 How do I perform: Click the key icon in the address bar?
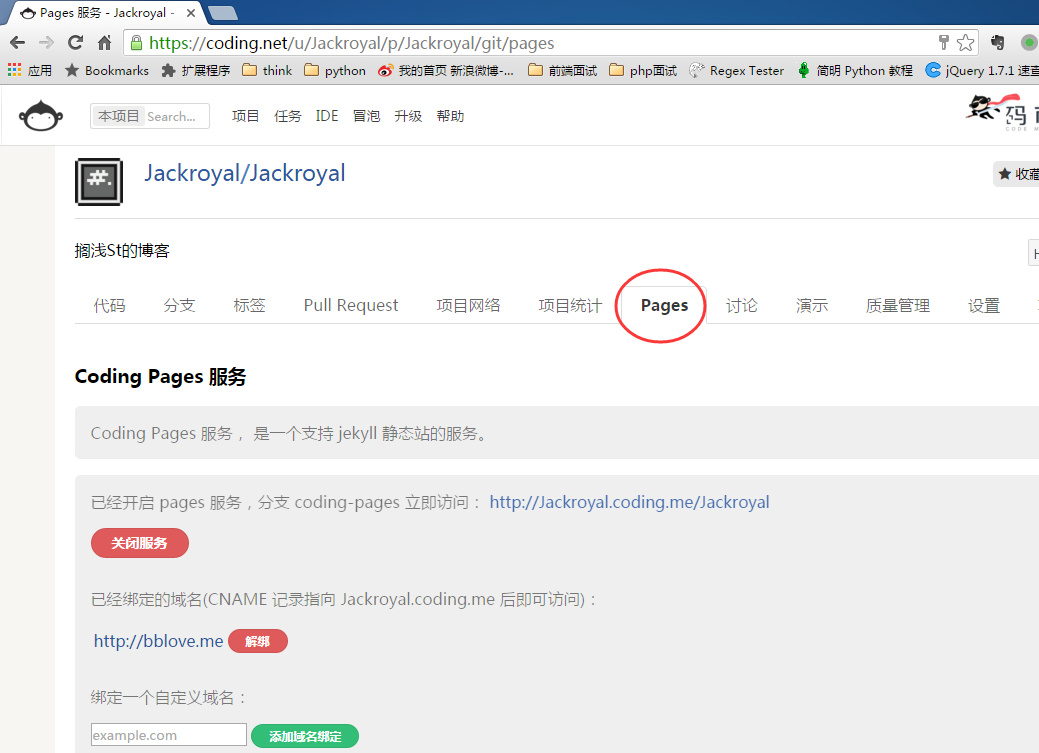(x=944, y=43)
